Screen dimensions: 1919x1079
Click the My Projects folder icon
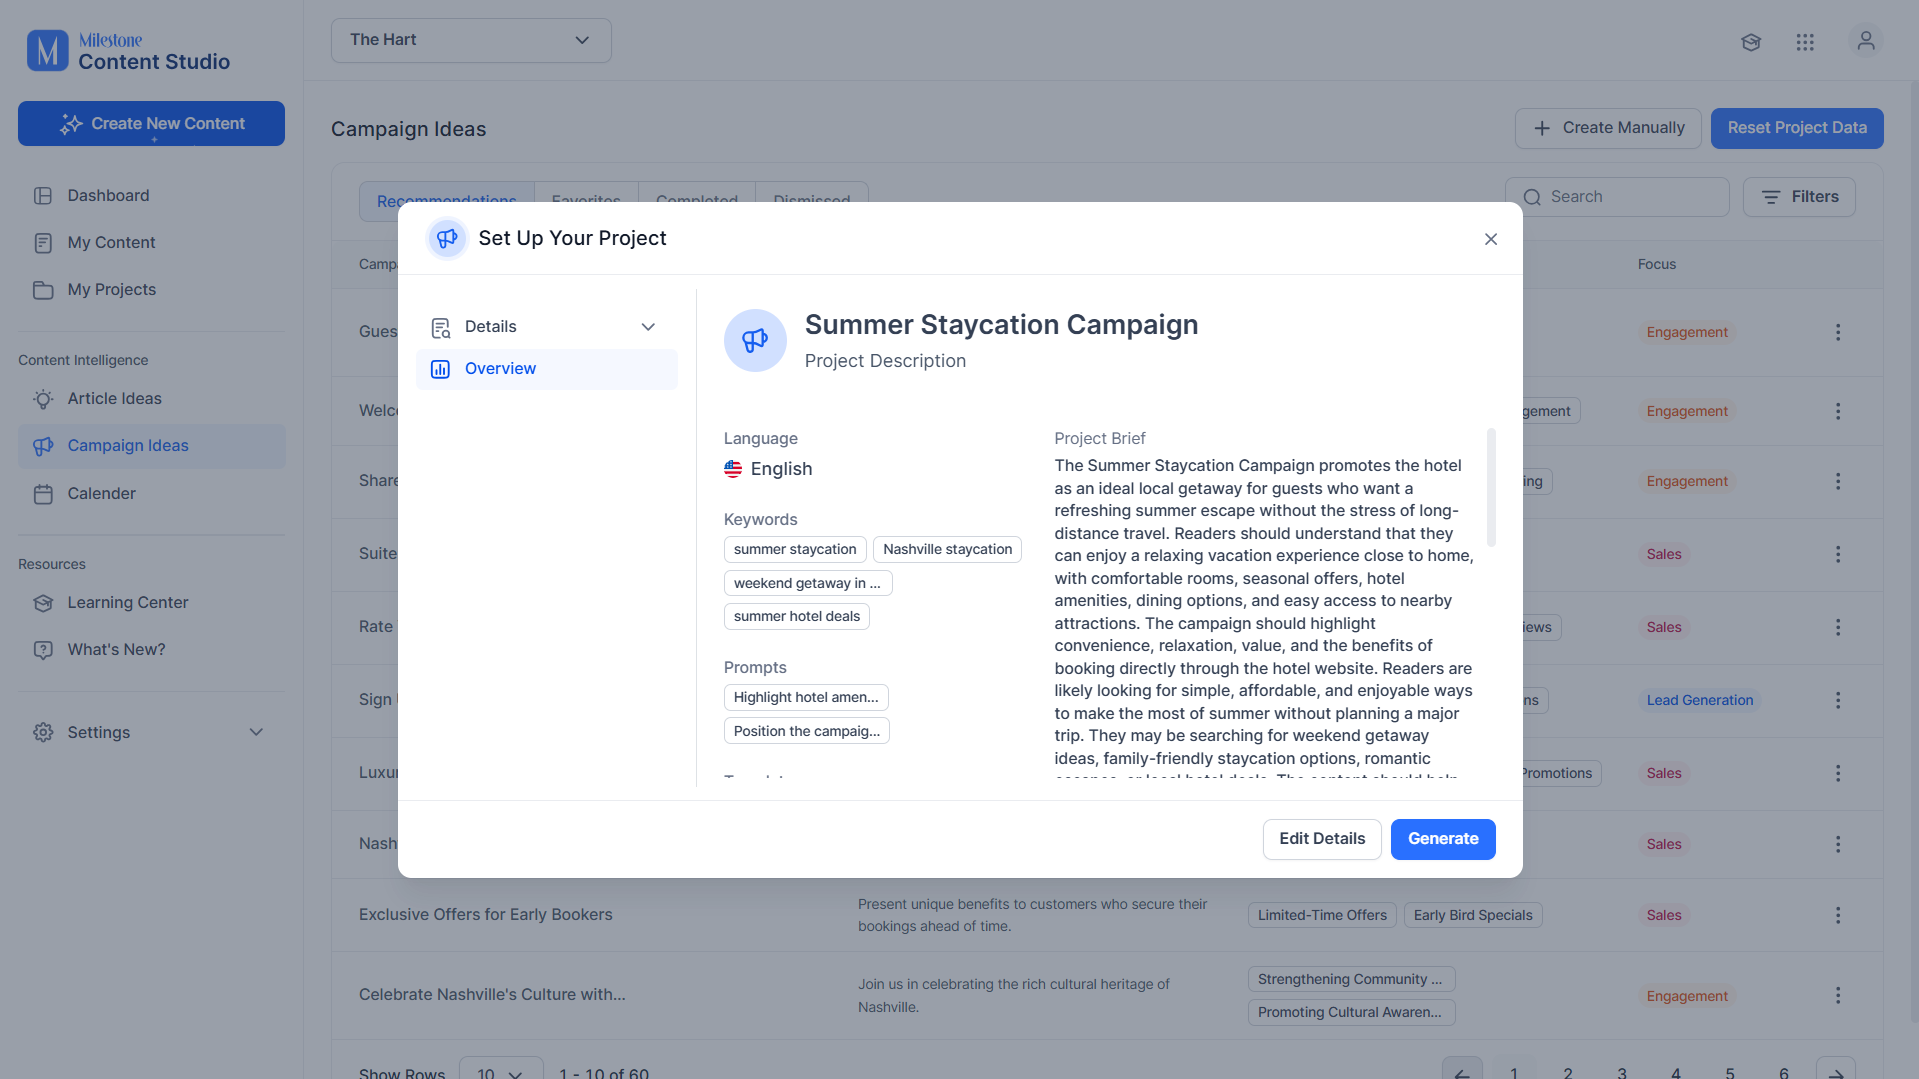43,290
